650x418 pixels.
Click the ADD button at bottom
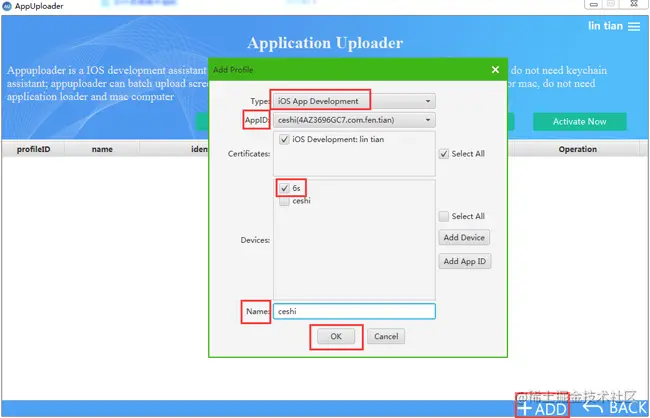tap(542, 408)
